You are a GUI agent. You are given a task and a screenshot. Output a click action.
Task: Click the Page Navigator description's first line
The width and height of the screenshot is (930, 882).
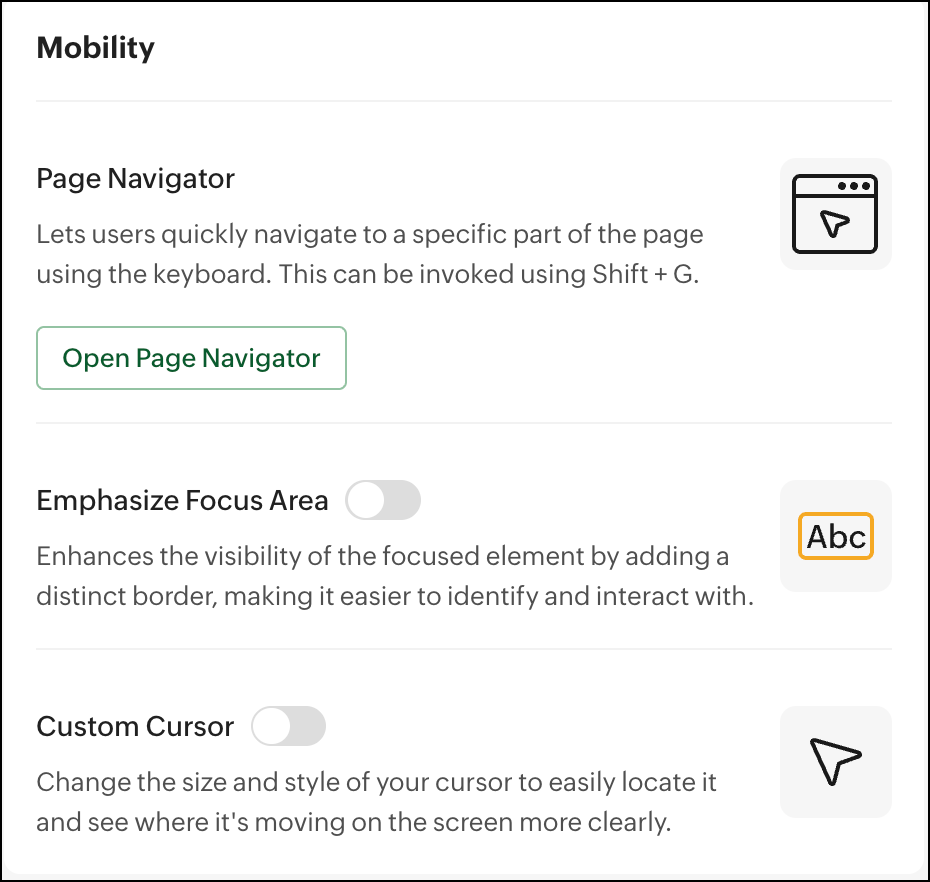(x=370, y=236)
